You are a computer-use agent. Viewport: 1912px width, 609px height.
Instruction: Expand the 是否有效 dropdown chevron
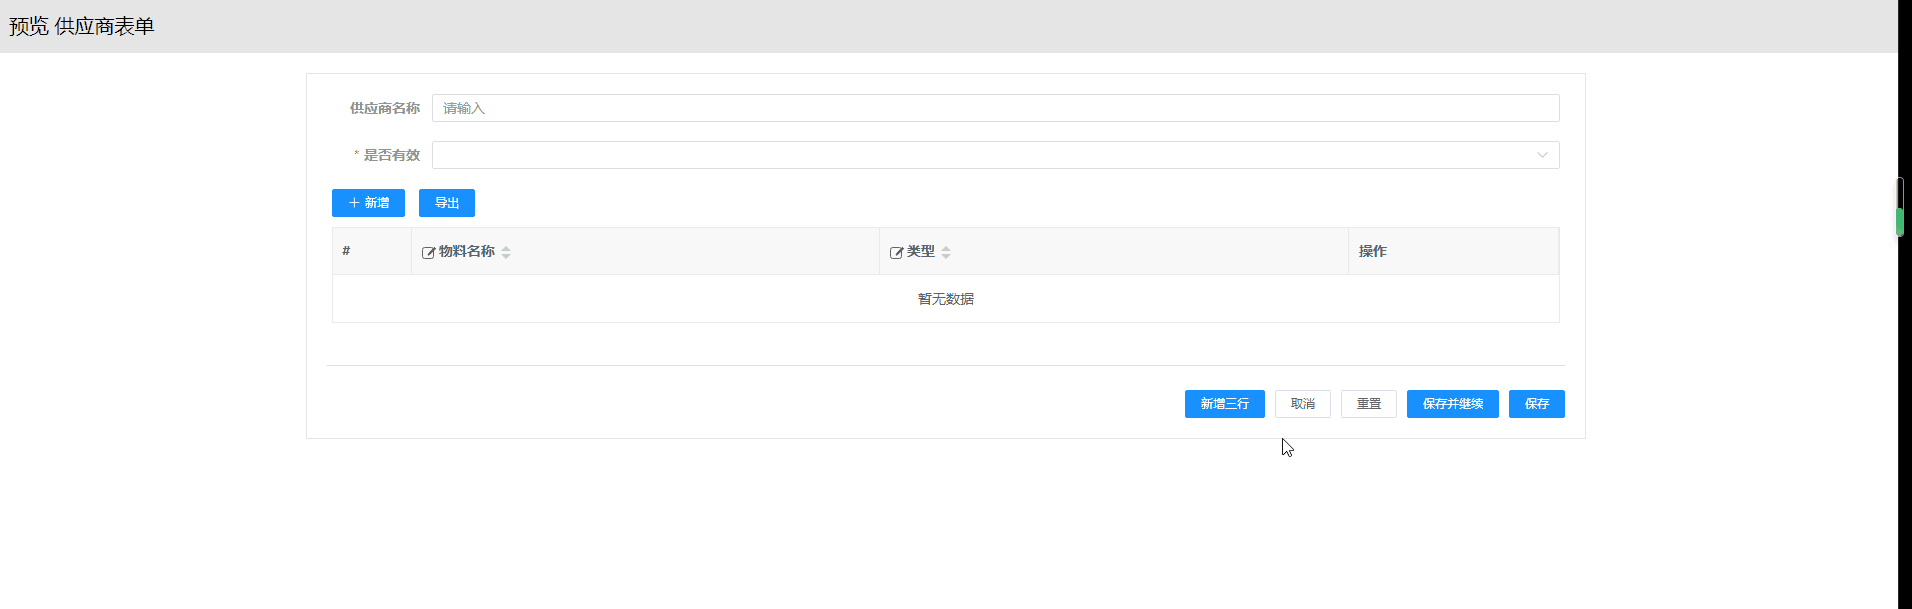pyautogui.click(x=1542, y=155)
